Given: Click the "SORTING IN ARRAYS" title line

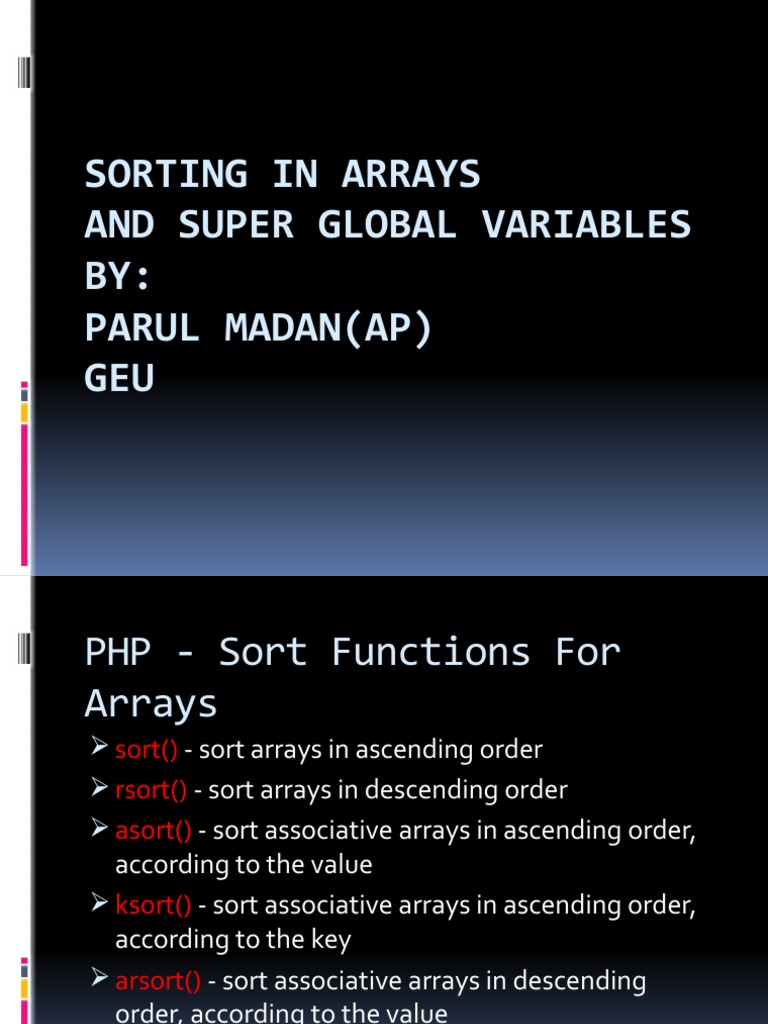Looking at the screenshot, I should 283,175.
